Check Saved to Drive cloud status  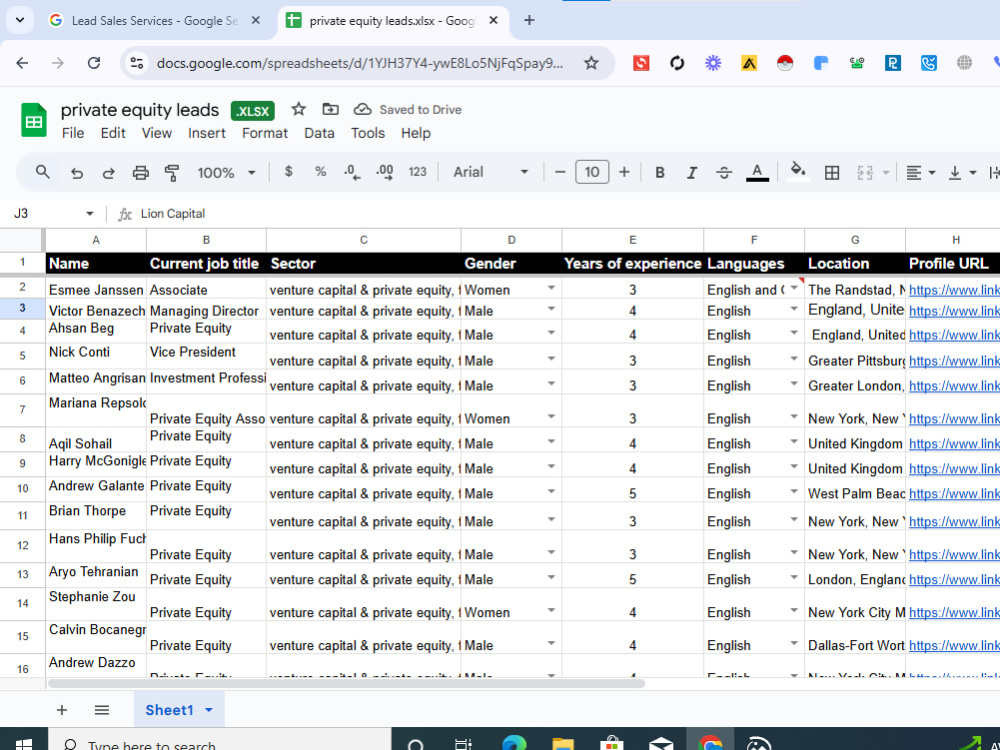click(408, 110)
